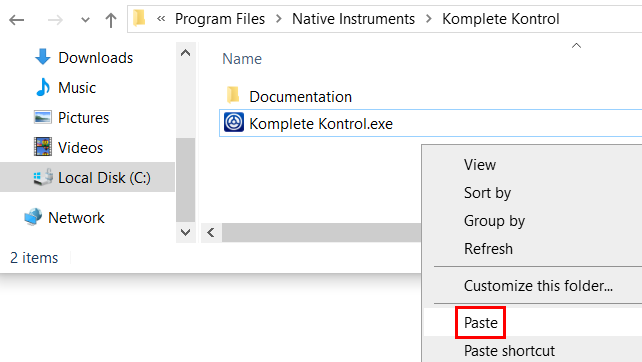The height and width of the screenshot is (362, 642).
Task: Click the Network globe icon
Action: [33, 217]
